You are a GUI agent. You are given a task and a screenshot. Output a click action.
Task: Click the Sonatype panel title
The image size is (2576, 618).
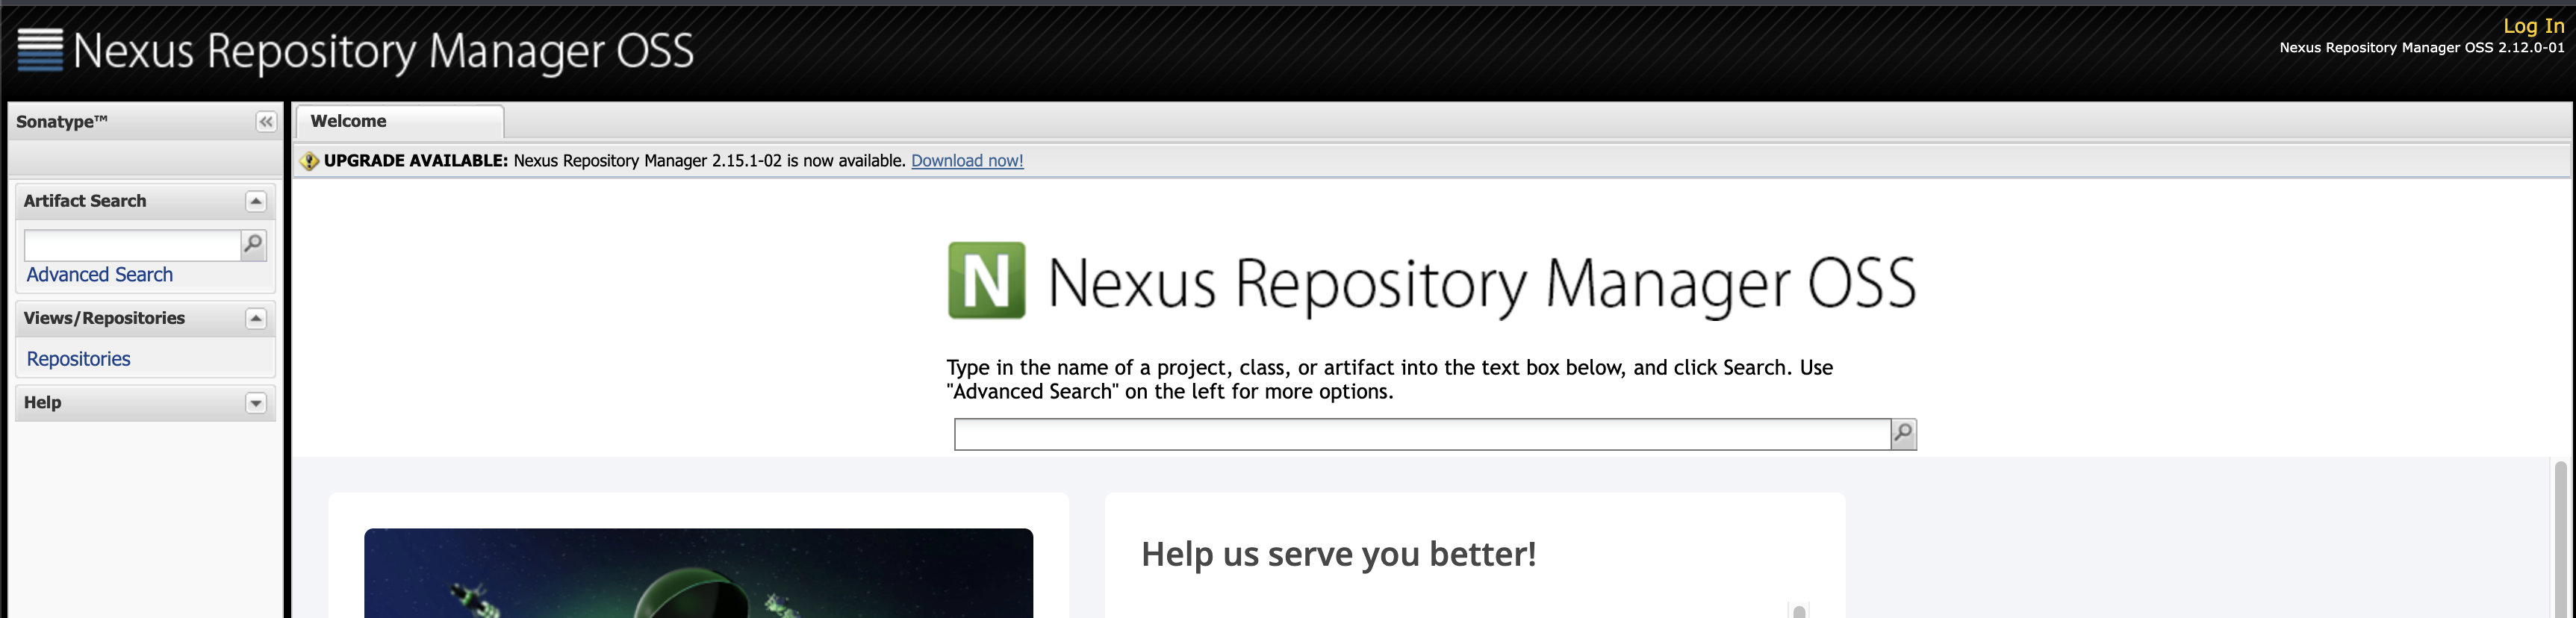[61, 121]
